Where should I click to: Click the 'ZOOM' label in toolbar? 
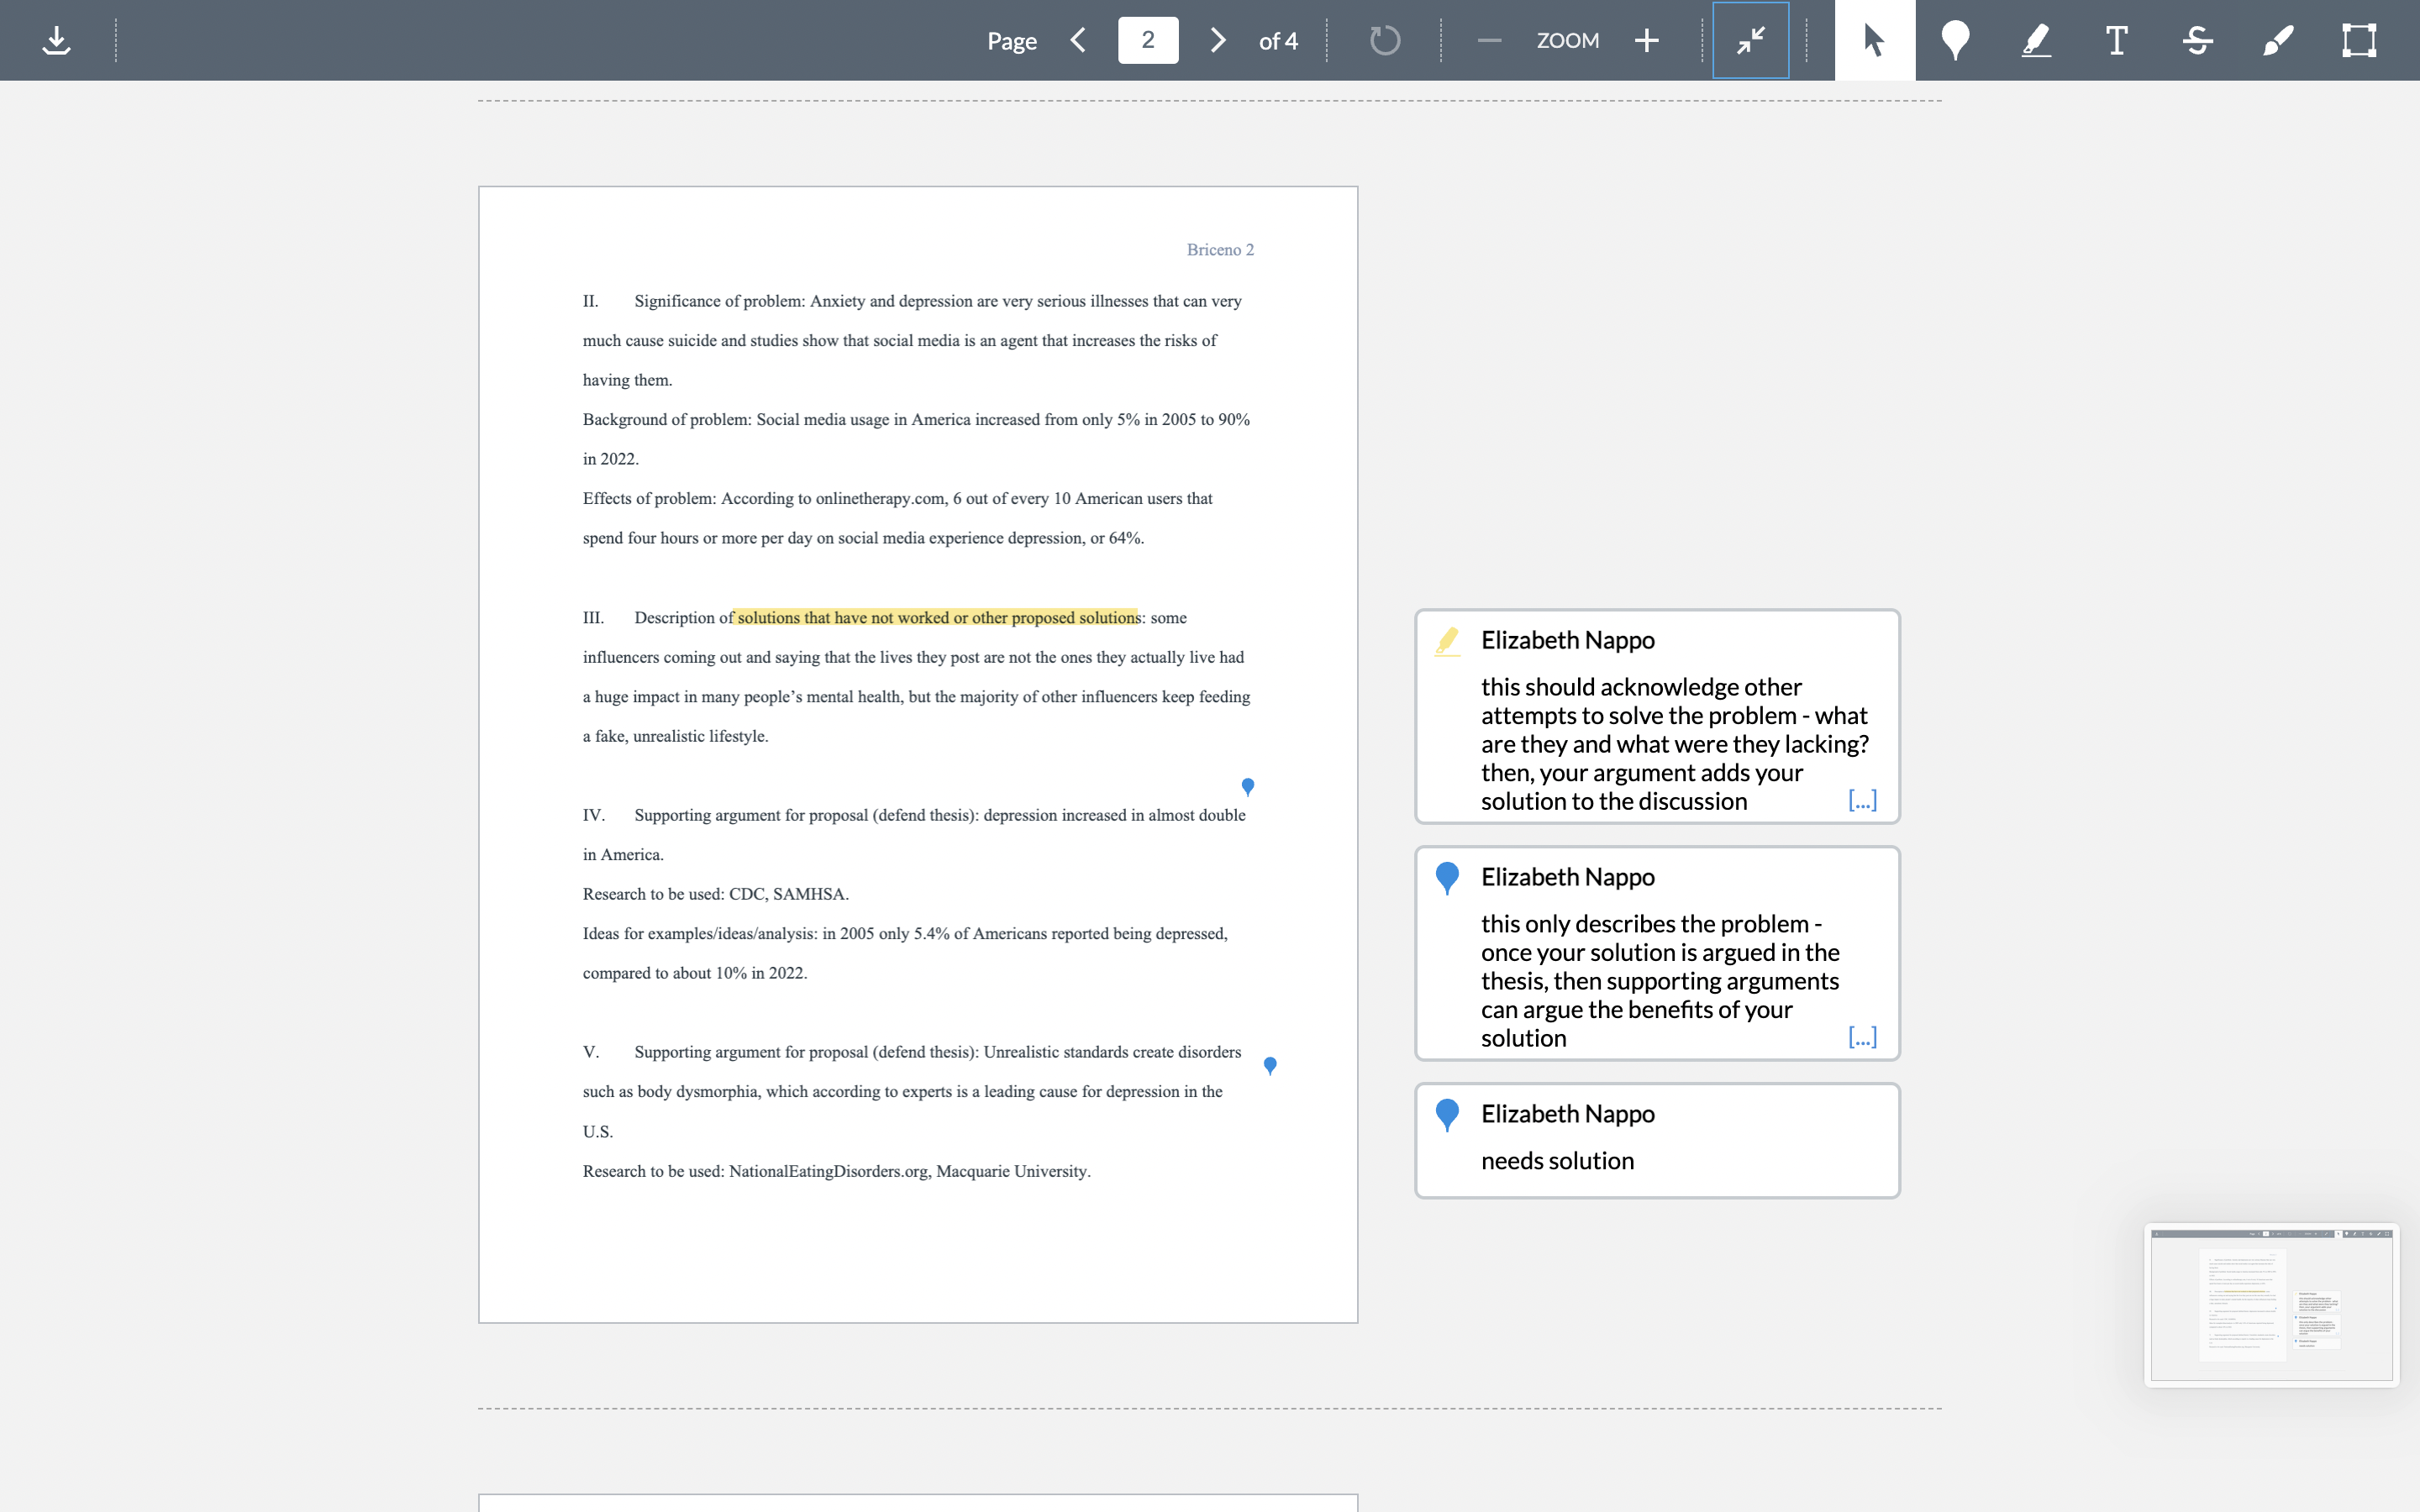point(1567,40)
